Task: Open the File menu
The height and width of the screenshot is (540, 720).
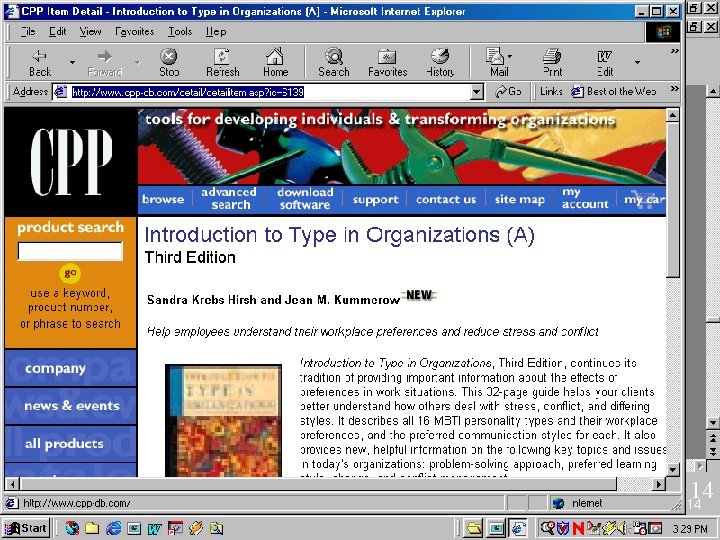Action: point(28,32)
